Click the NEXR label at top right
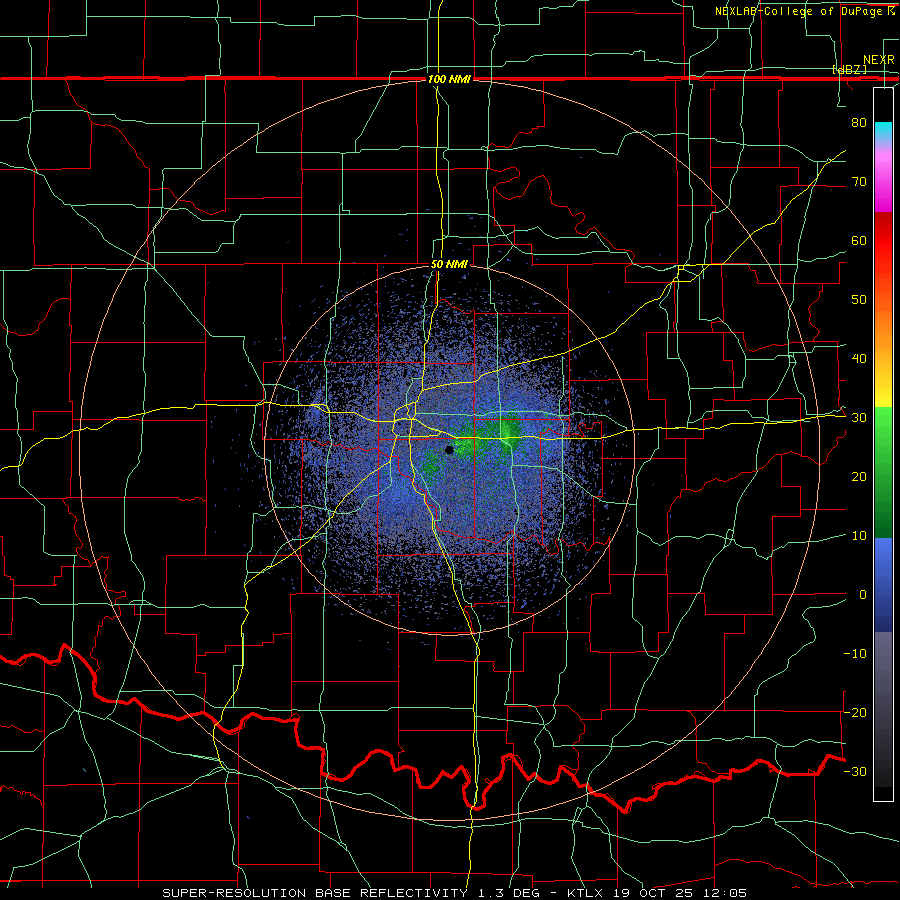 pyautogui.click(x=878, y=60)
